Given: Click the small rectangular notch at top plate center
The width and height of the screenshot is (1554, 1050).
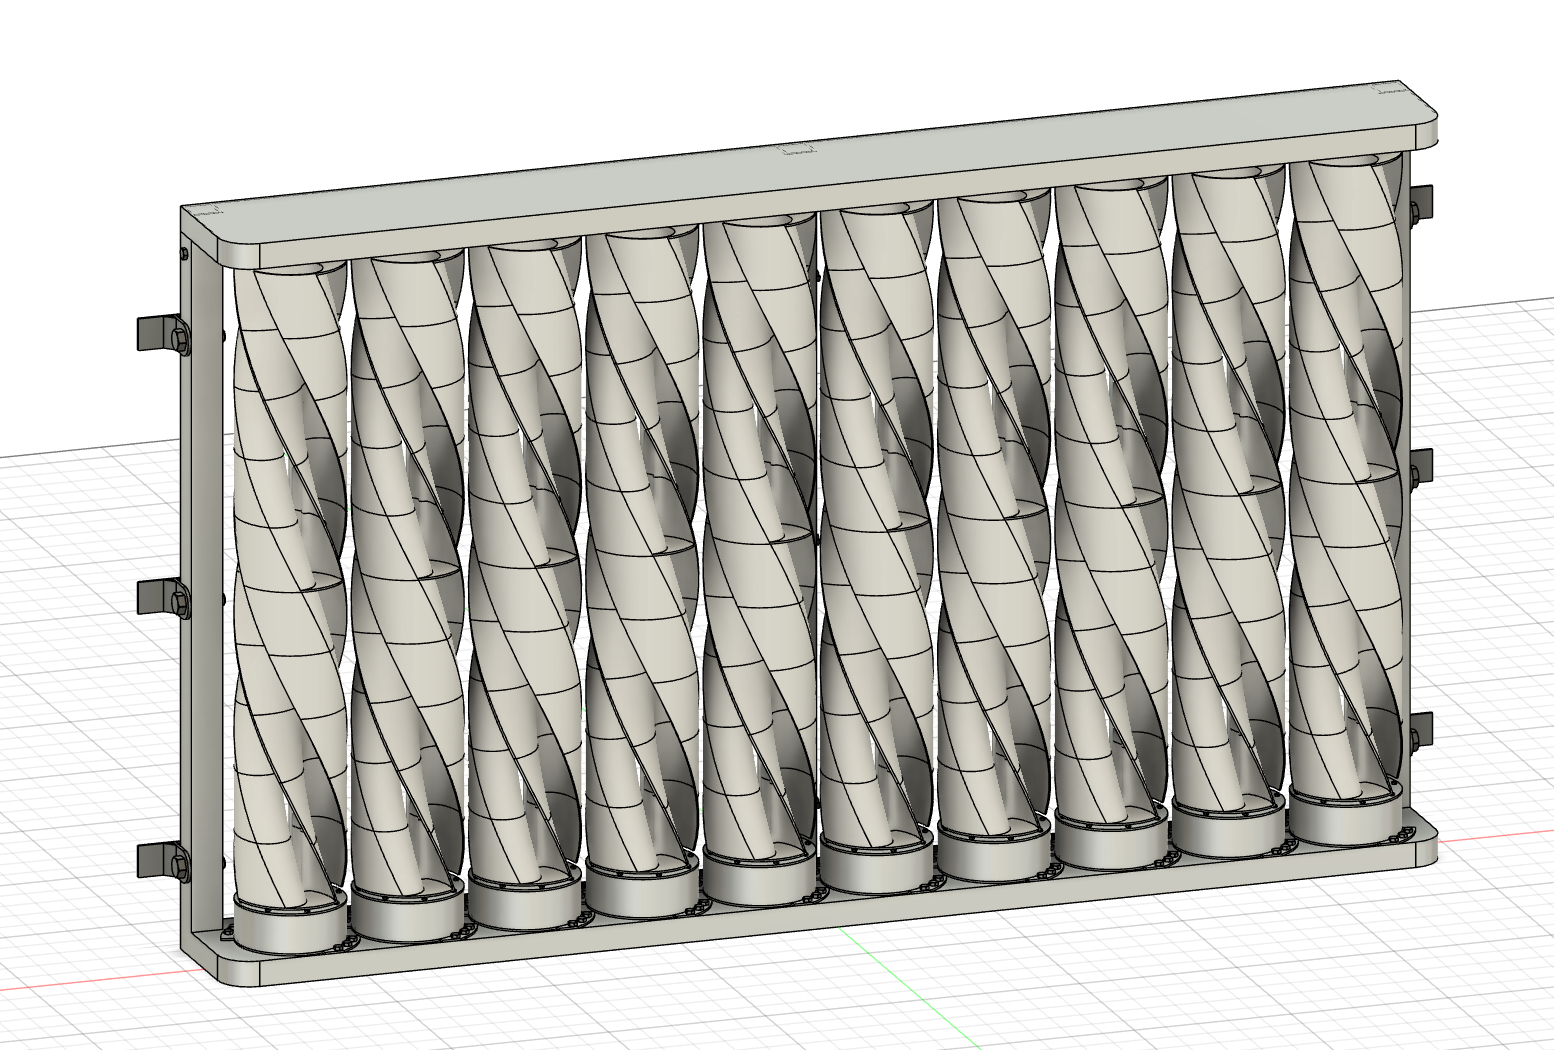Looking at the screenshot, I should click(798, 149).
